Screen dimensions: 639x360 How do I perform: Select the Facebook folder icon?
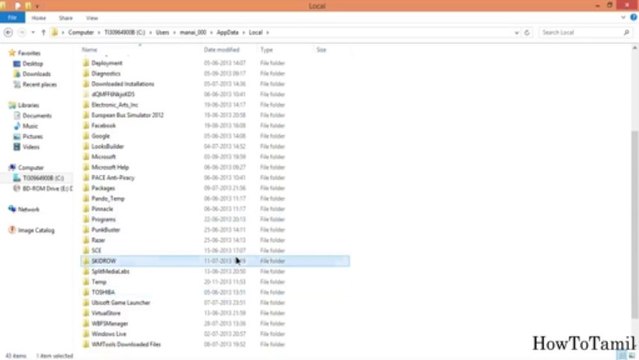[x=86, y=126]
